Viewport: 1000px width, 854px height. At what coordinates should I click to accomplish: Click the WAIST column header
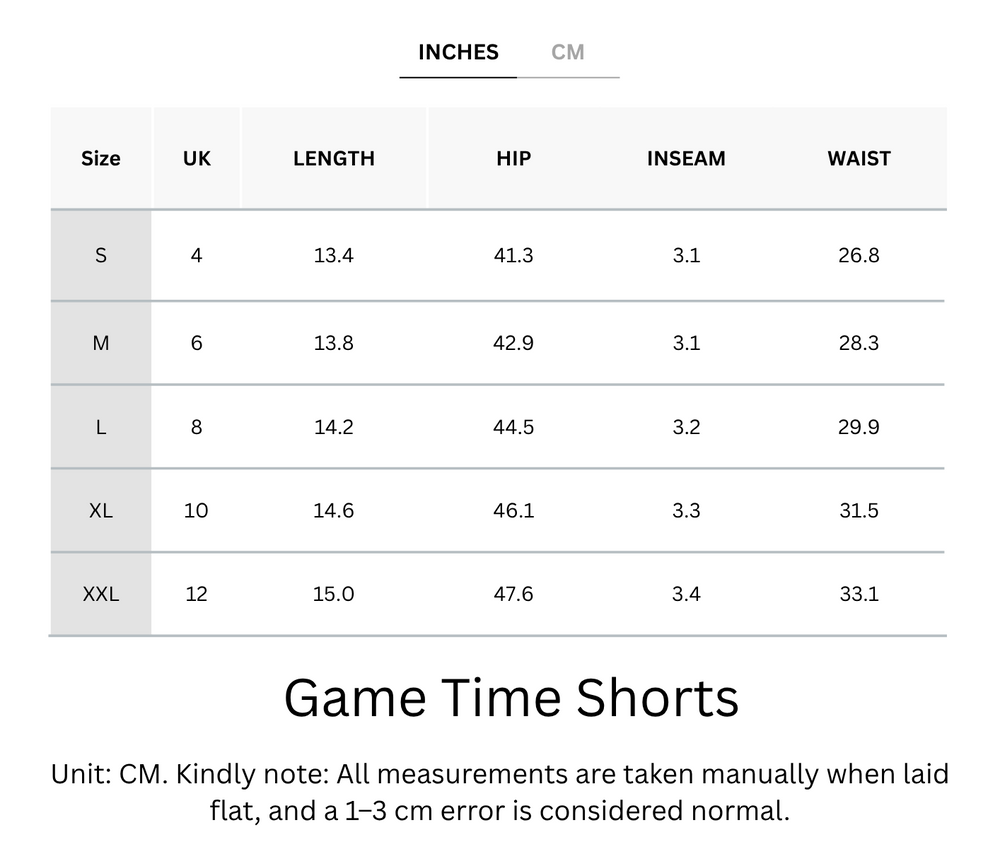[858, 158]
